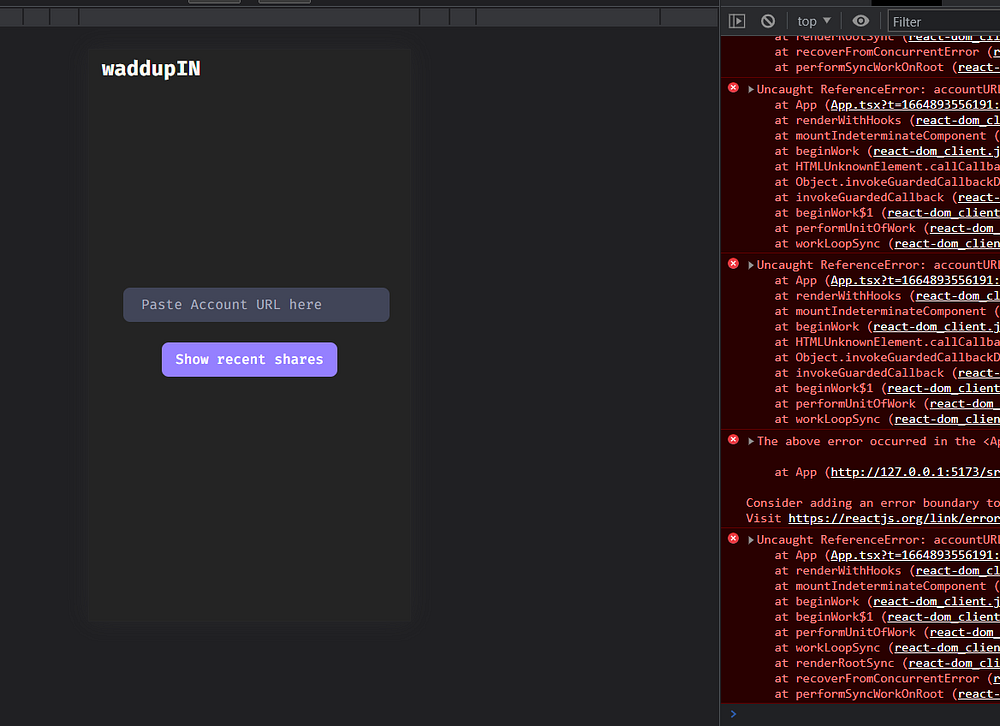Click the 'Show recent shares' button
1000x726 pixels.
pyautogui.click(x=249, y=360)
